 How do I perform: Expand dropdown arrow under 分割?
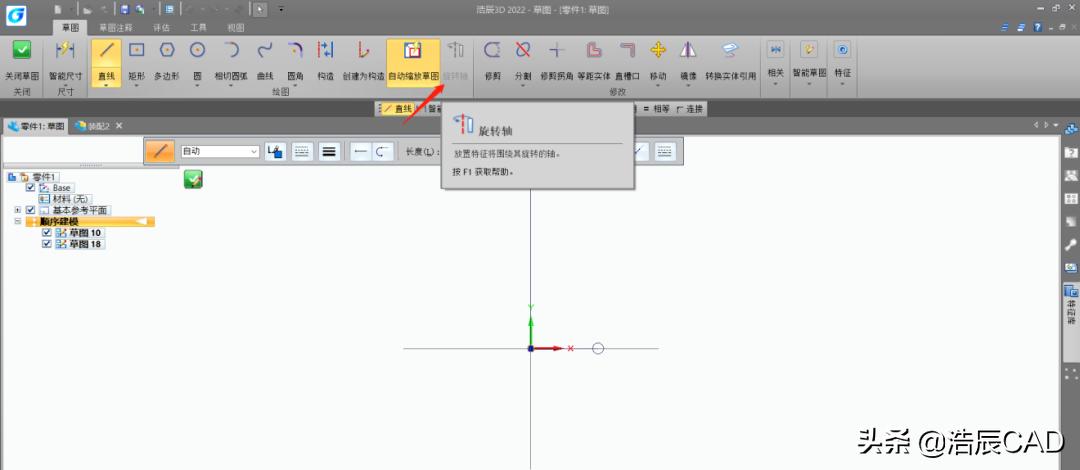coord(523,85)
